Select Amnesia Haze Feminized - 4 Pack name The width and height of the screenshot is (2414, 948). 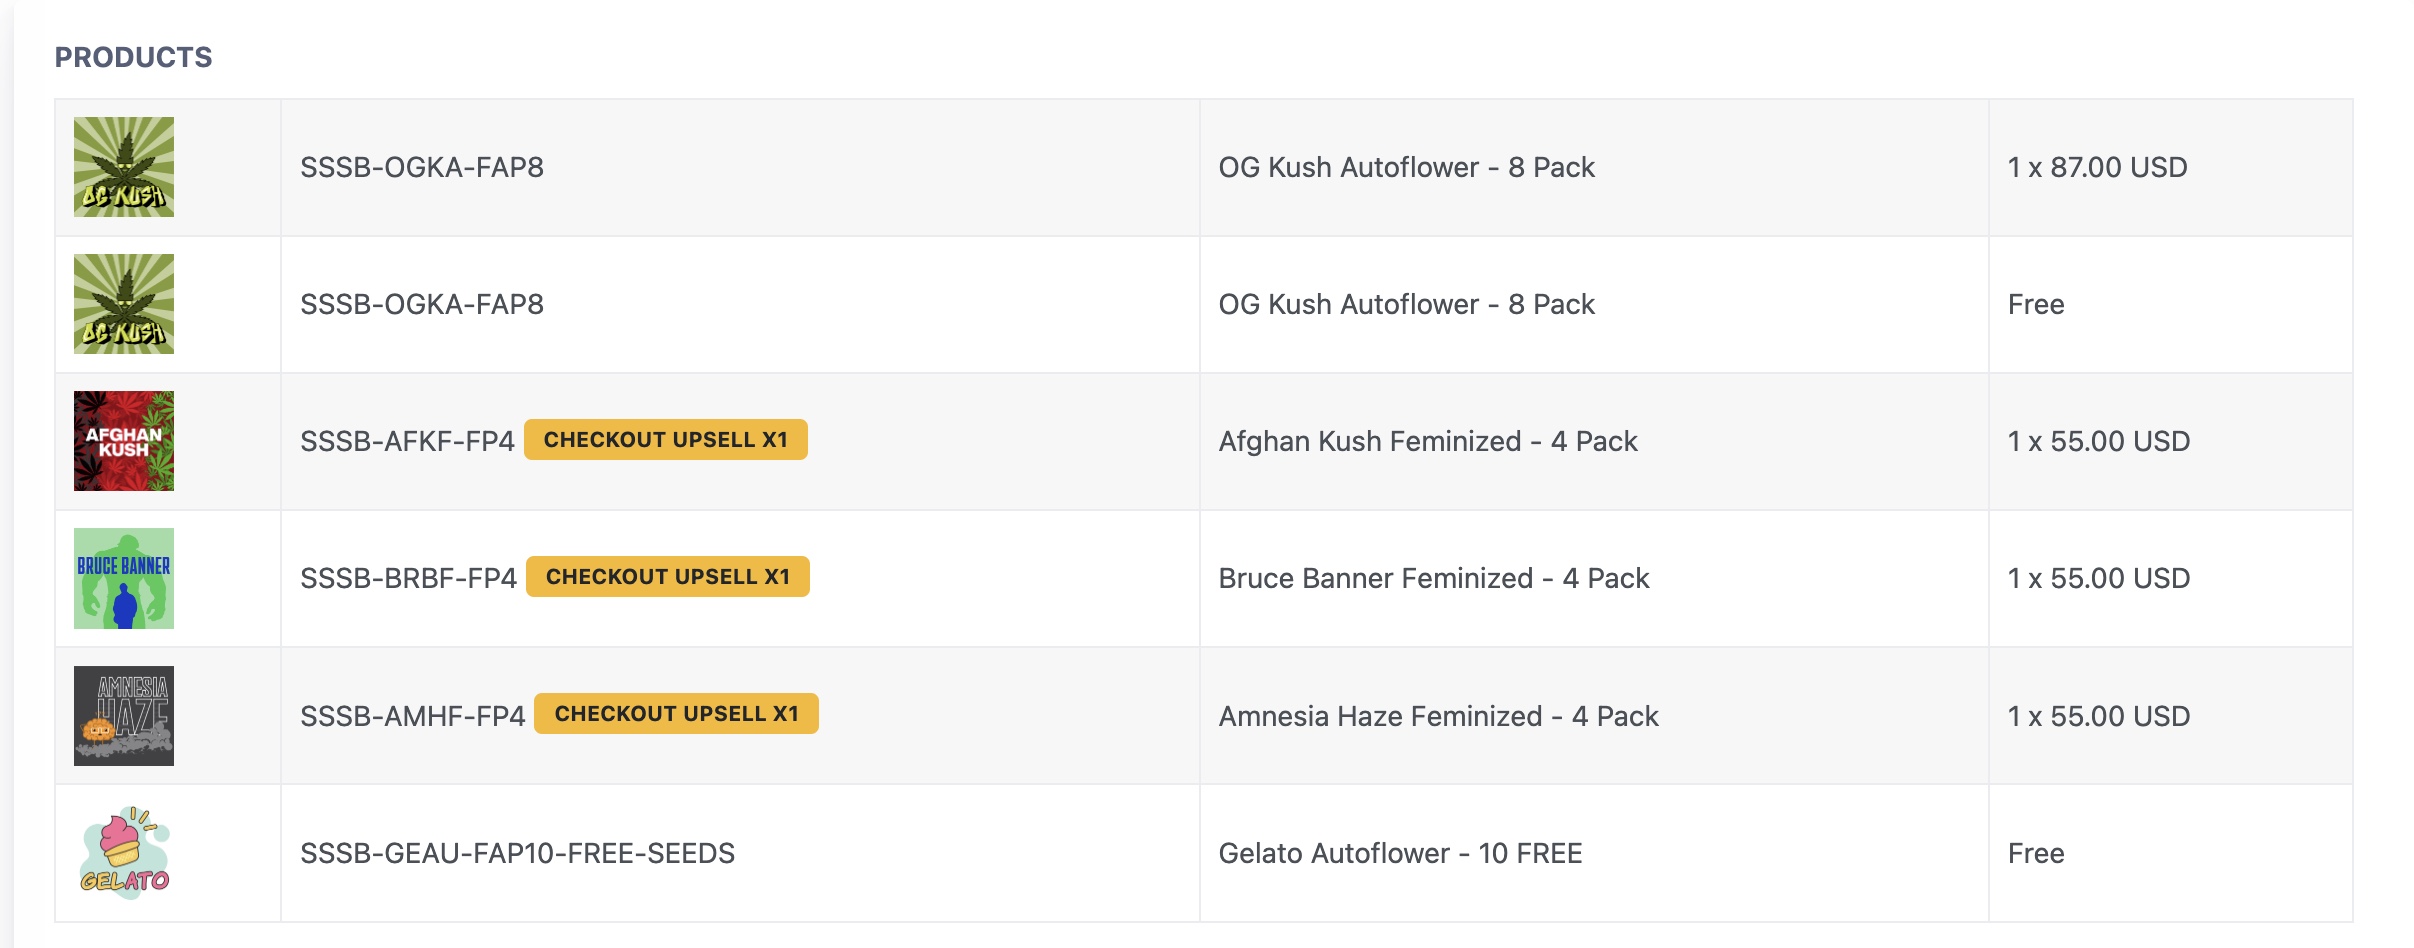pos(1438,716)
